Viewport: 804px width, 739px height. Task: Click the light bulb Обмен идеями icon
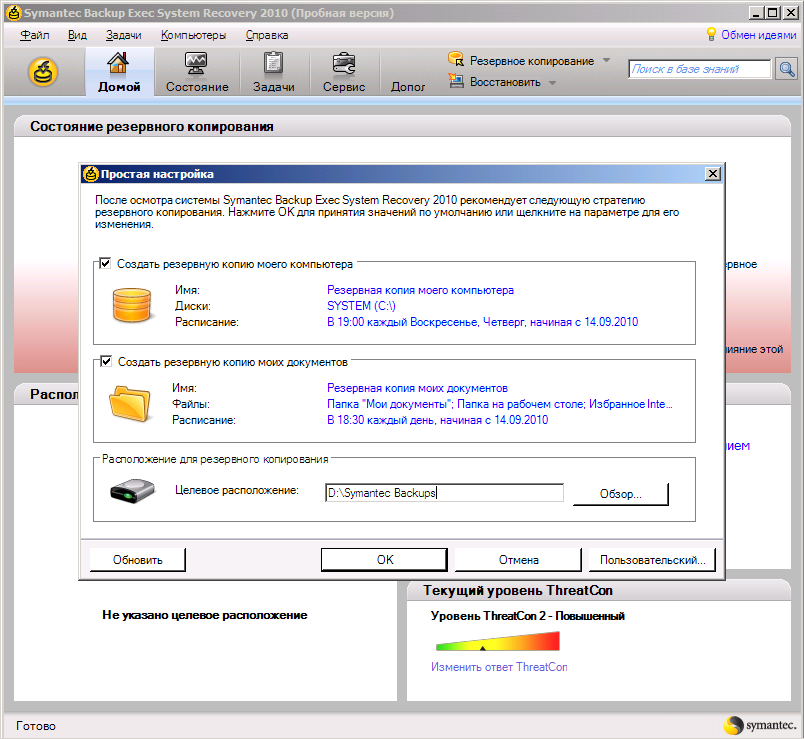pyautogui.click(x=711, y=34)
